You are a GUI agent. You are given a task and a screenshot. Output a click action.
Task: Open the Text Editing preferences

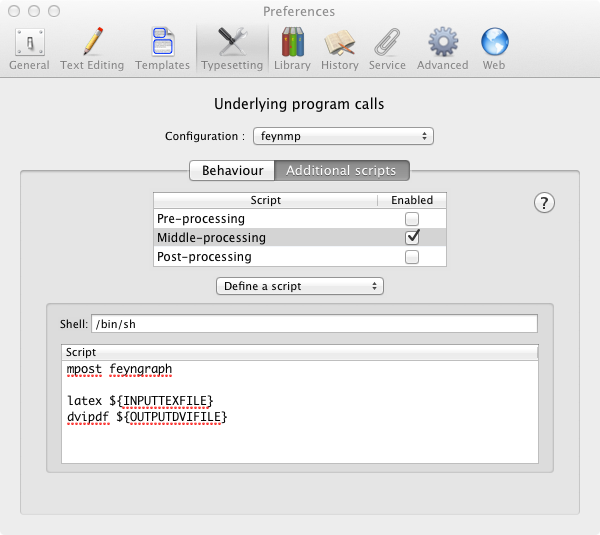92,48
